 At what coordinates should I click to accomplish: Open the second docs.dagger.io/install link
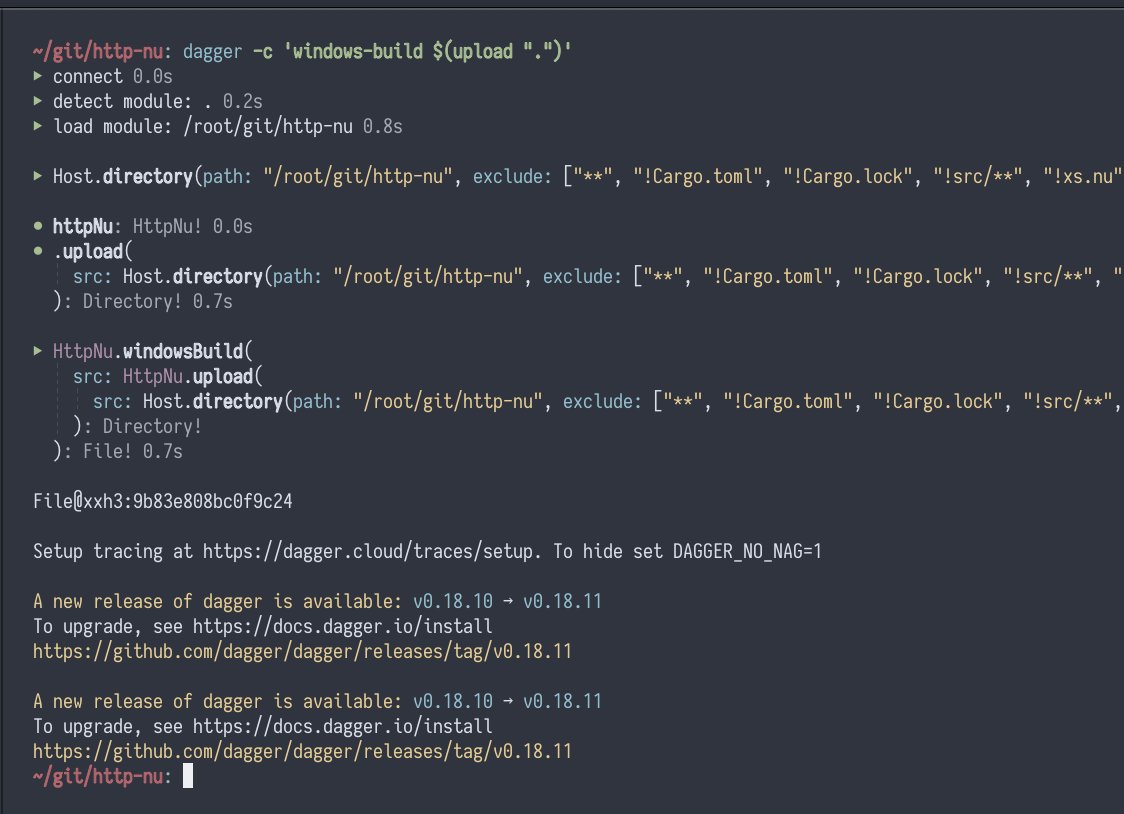343,727
